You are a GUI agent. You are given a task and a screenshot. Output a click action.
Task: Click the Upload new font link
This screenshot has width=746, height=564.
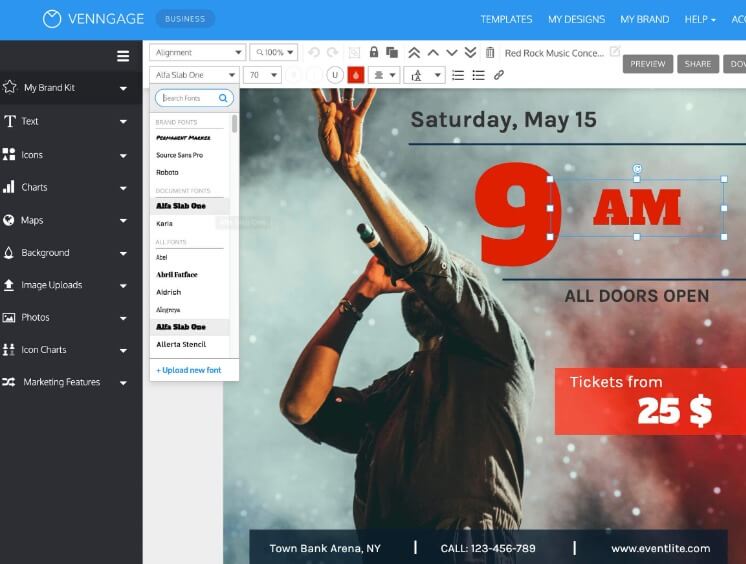click(189, 370)
